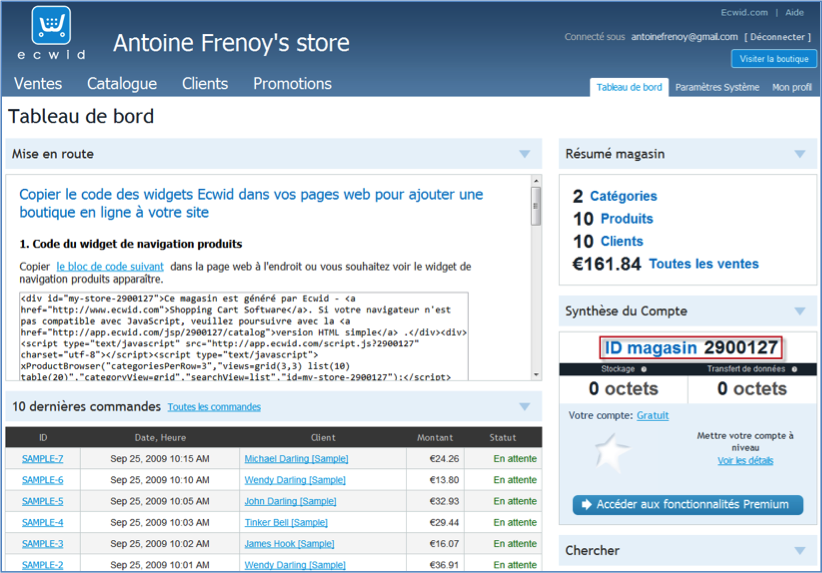The height and width of the screenshot is (573, 822).
Task: Open client Tinker Bell [Sample]
Action: pos(286,523)
